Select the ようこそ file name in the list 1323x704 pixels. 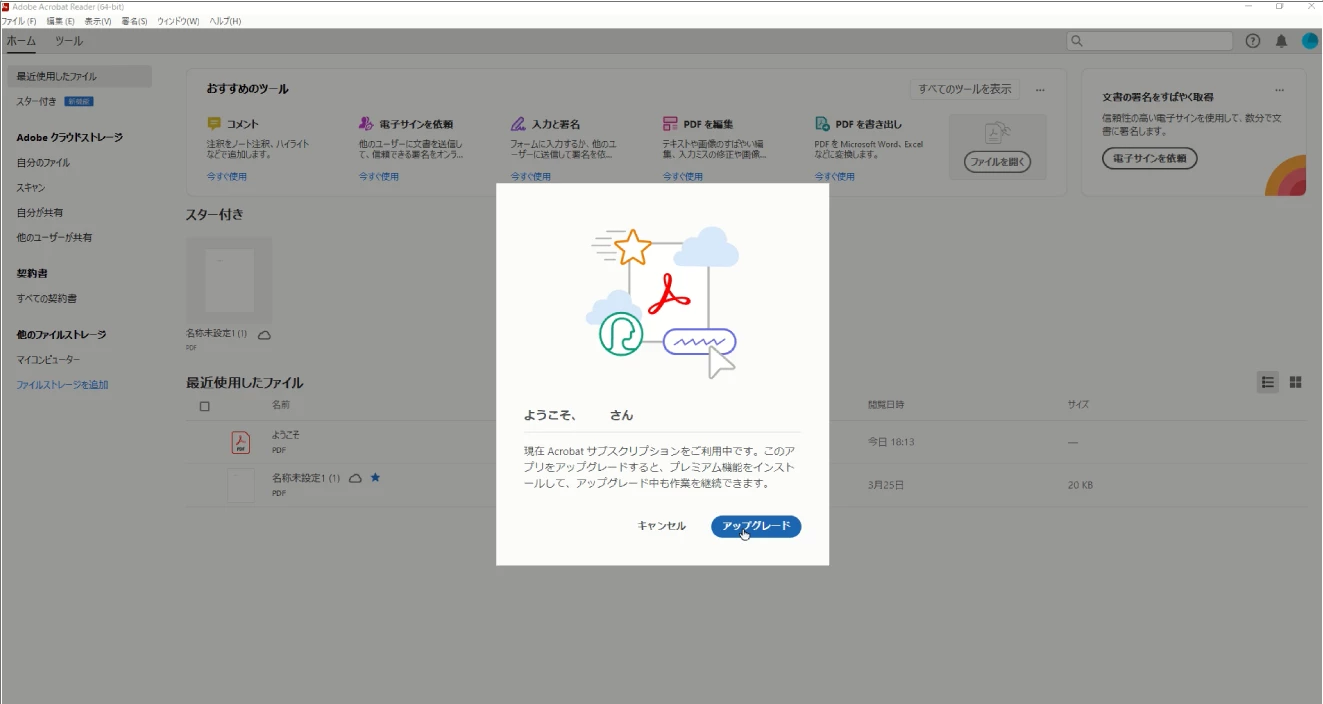pyautogui.click(x=285, y=435)
